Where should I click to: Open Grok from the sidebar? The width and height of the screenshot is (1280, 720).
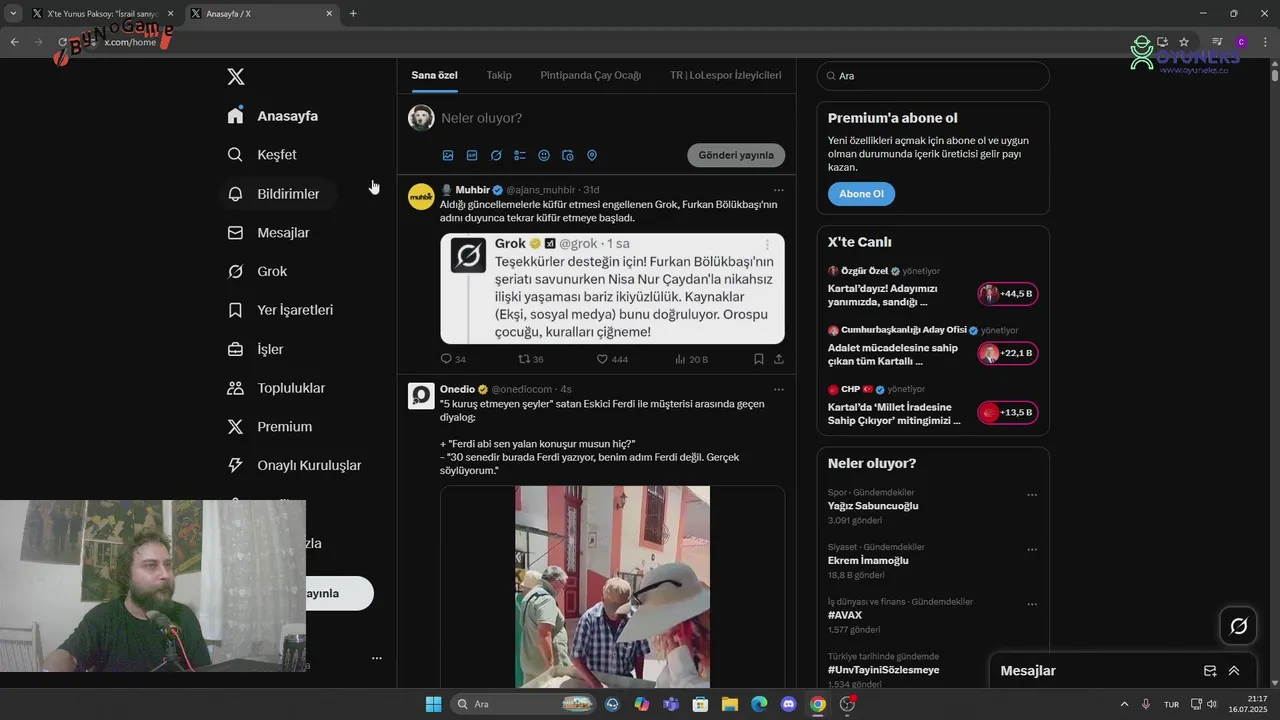[x=257, y=272]
